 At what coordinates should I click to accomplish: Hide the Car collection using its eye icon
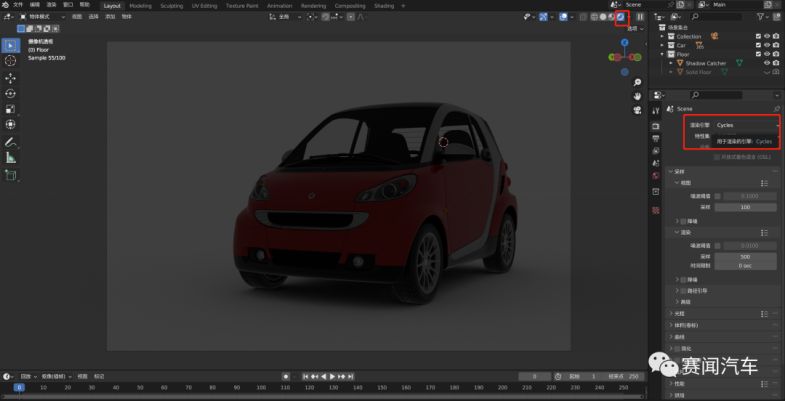point(766,45)
